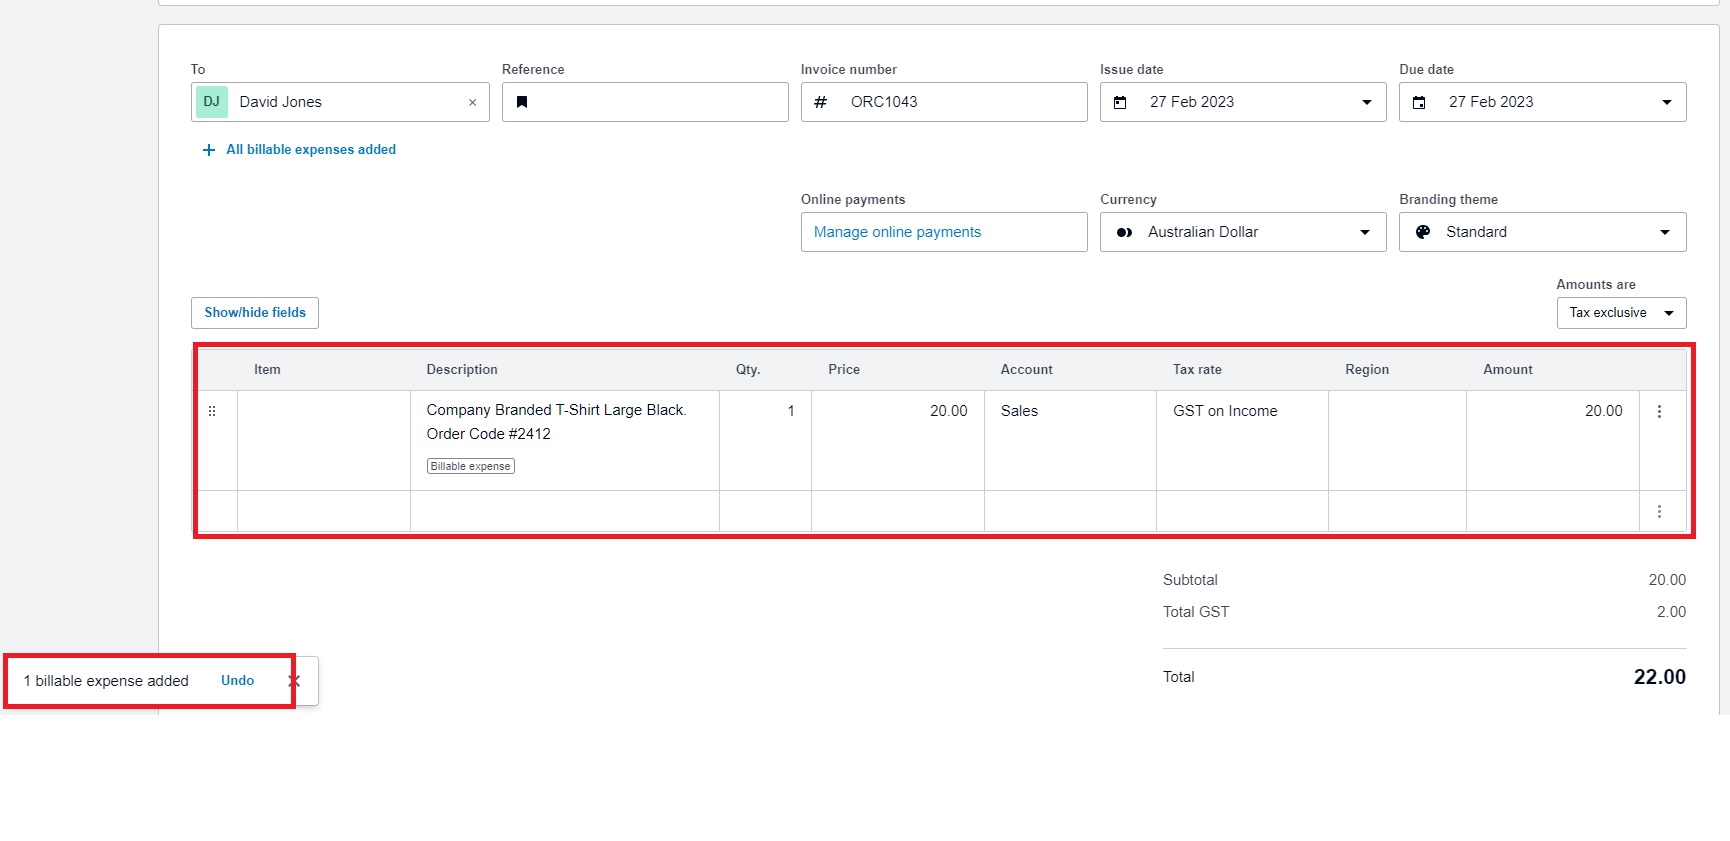Click Manage online payments link
Image resolution: width=1730 pixels, height=841 pixels.
(897, 232)
